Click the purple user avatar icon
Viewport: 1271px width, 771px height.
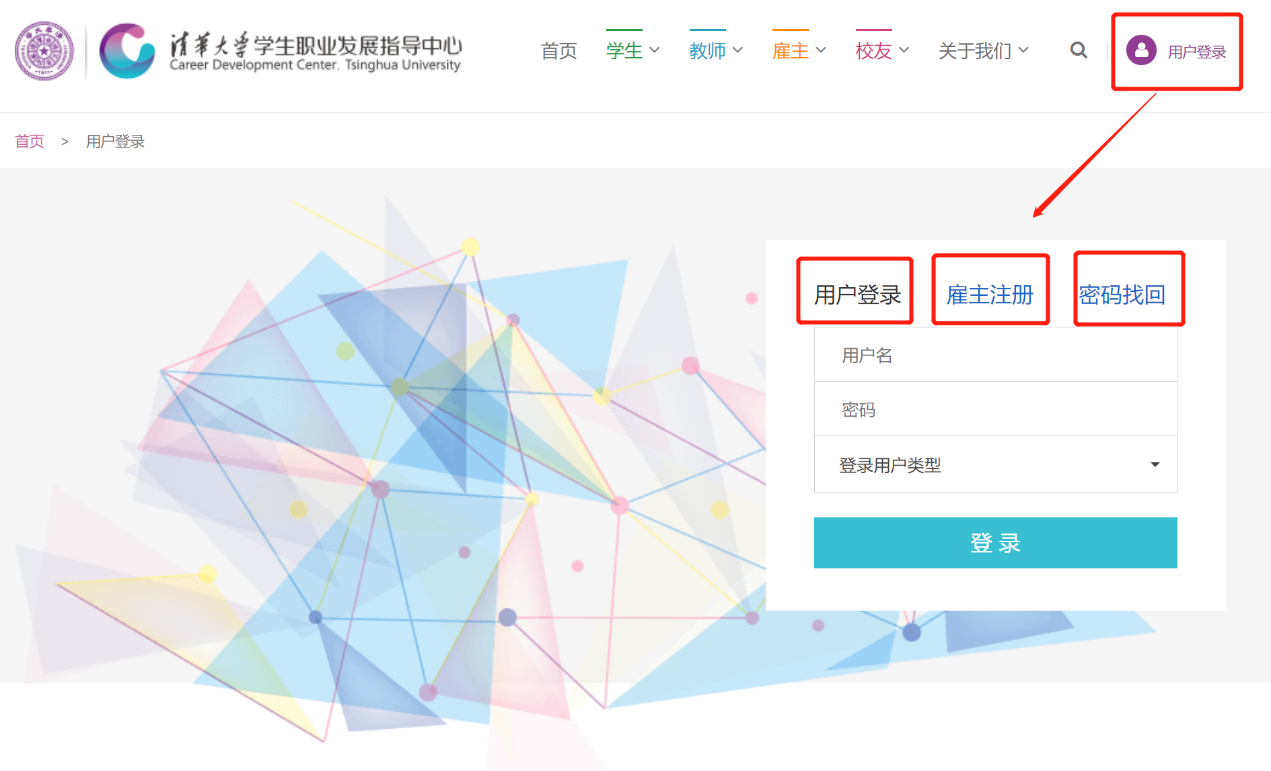(1141, 50)
